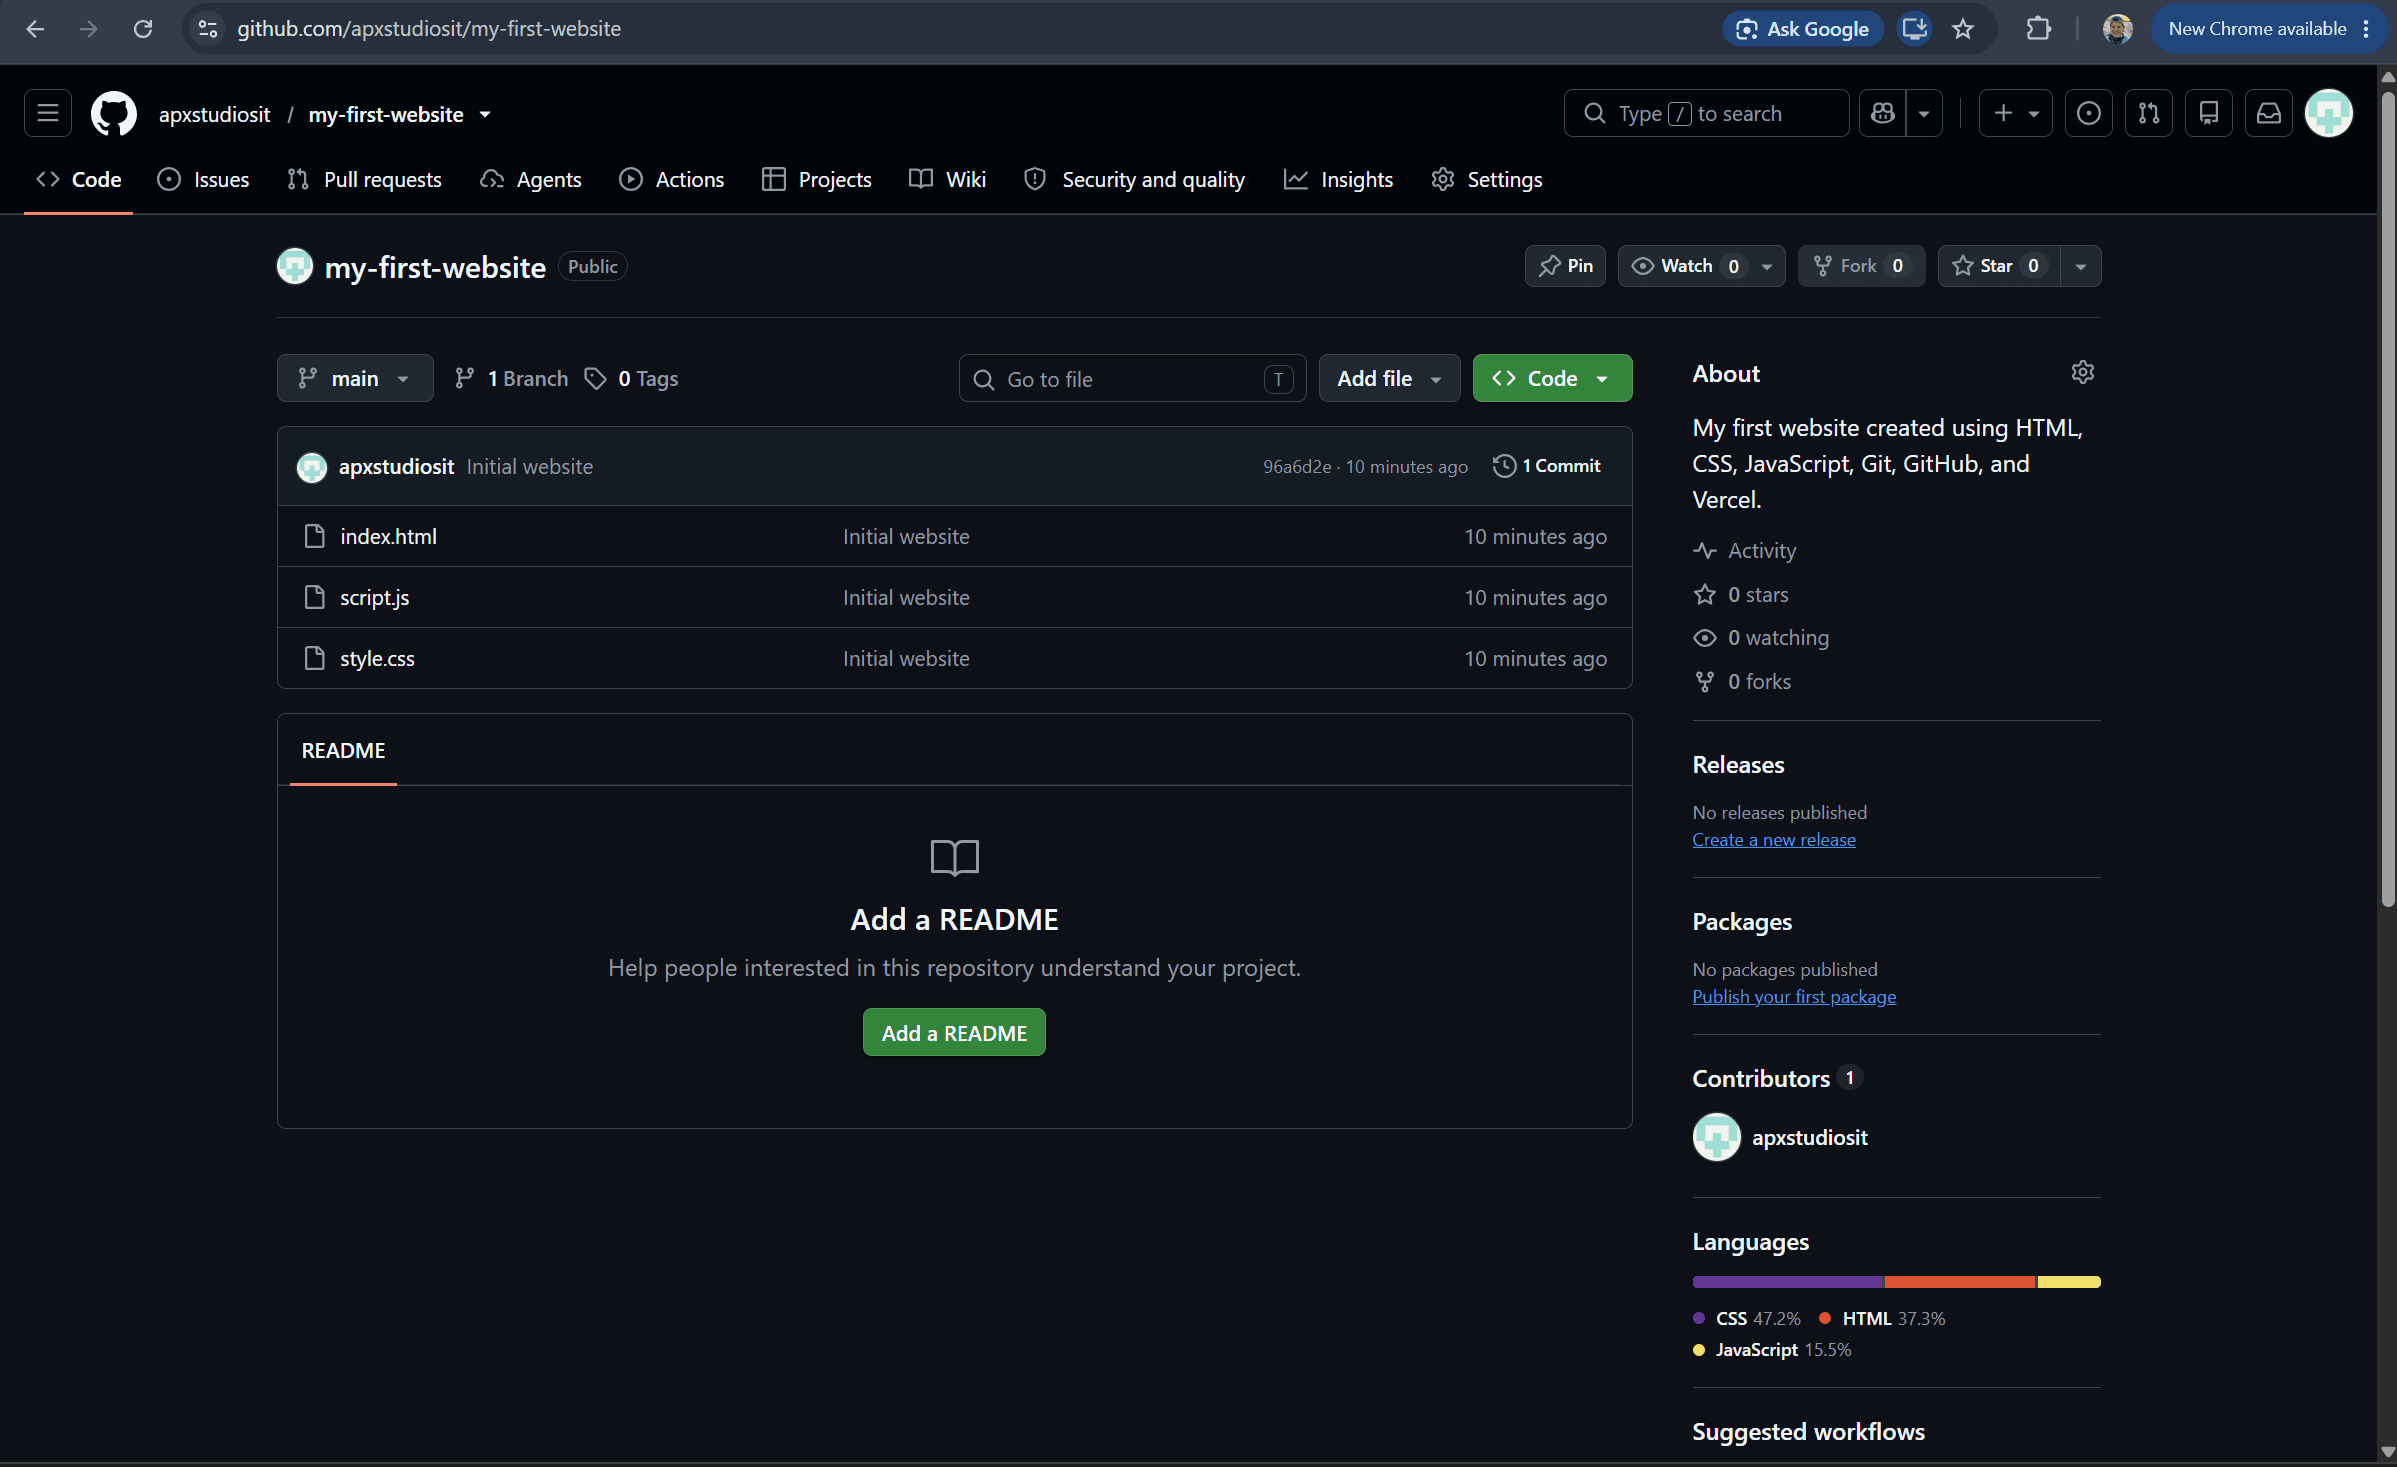
Task: Open index.html file
Action: click(x=388, y=537)
